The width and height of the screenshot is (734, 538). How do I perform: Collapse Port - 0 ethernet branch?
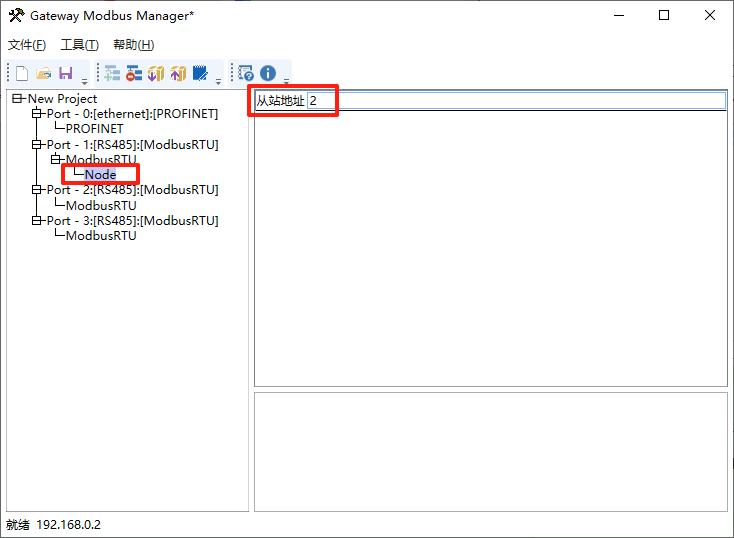(37, 113)
